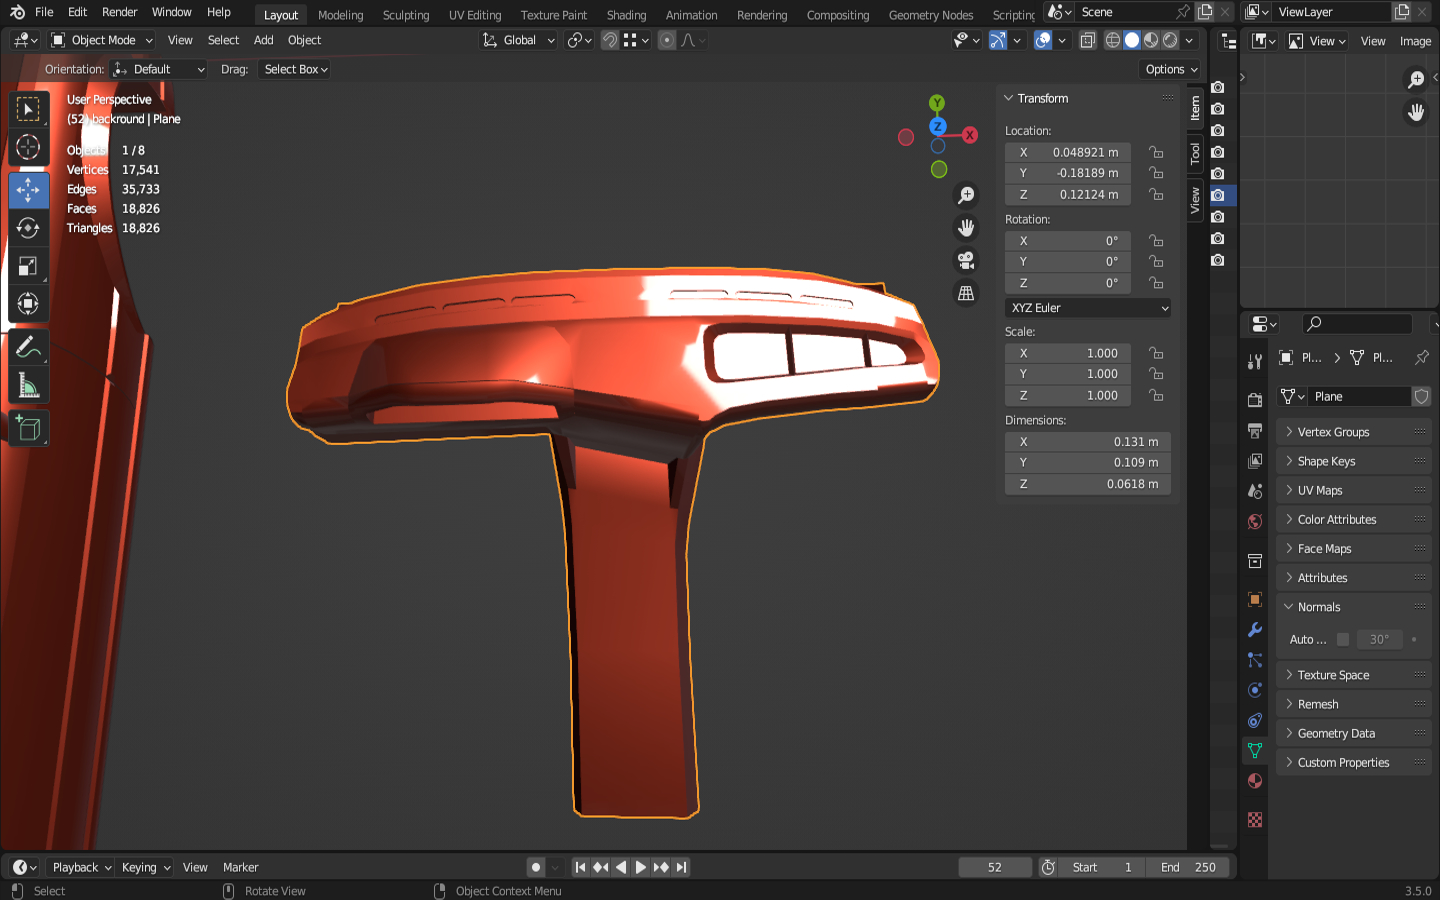Collapse the Transform panel
This screenshot has height=900, width=1440.
tap(1088, 98)
